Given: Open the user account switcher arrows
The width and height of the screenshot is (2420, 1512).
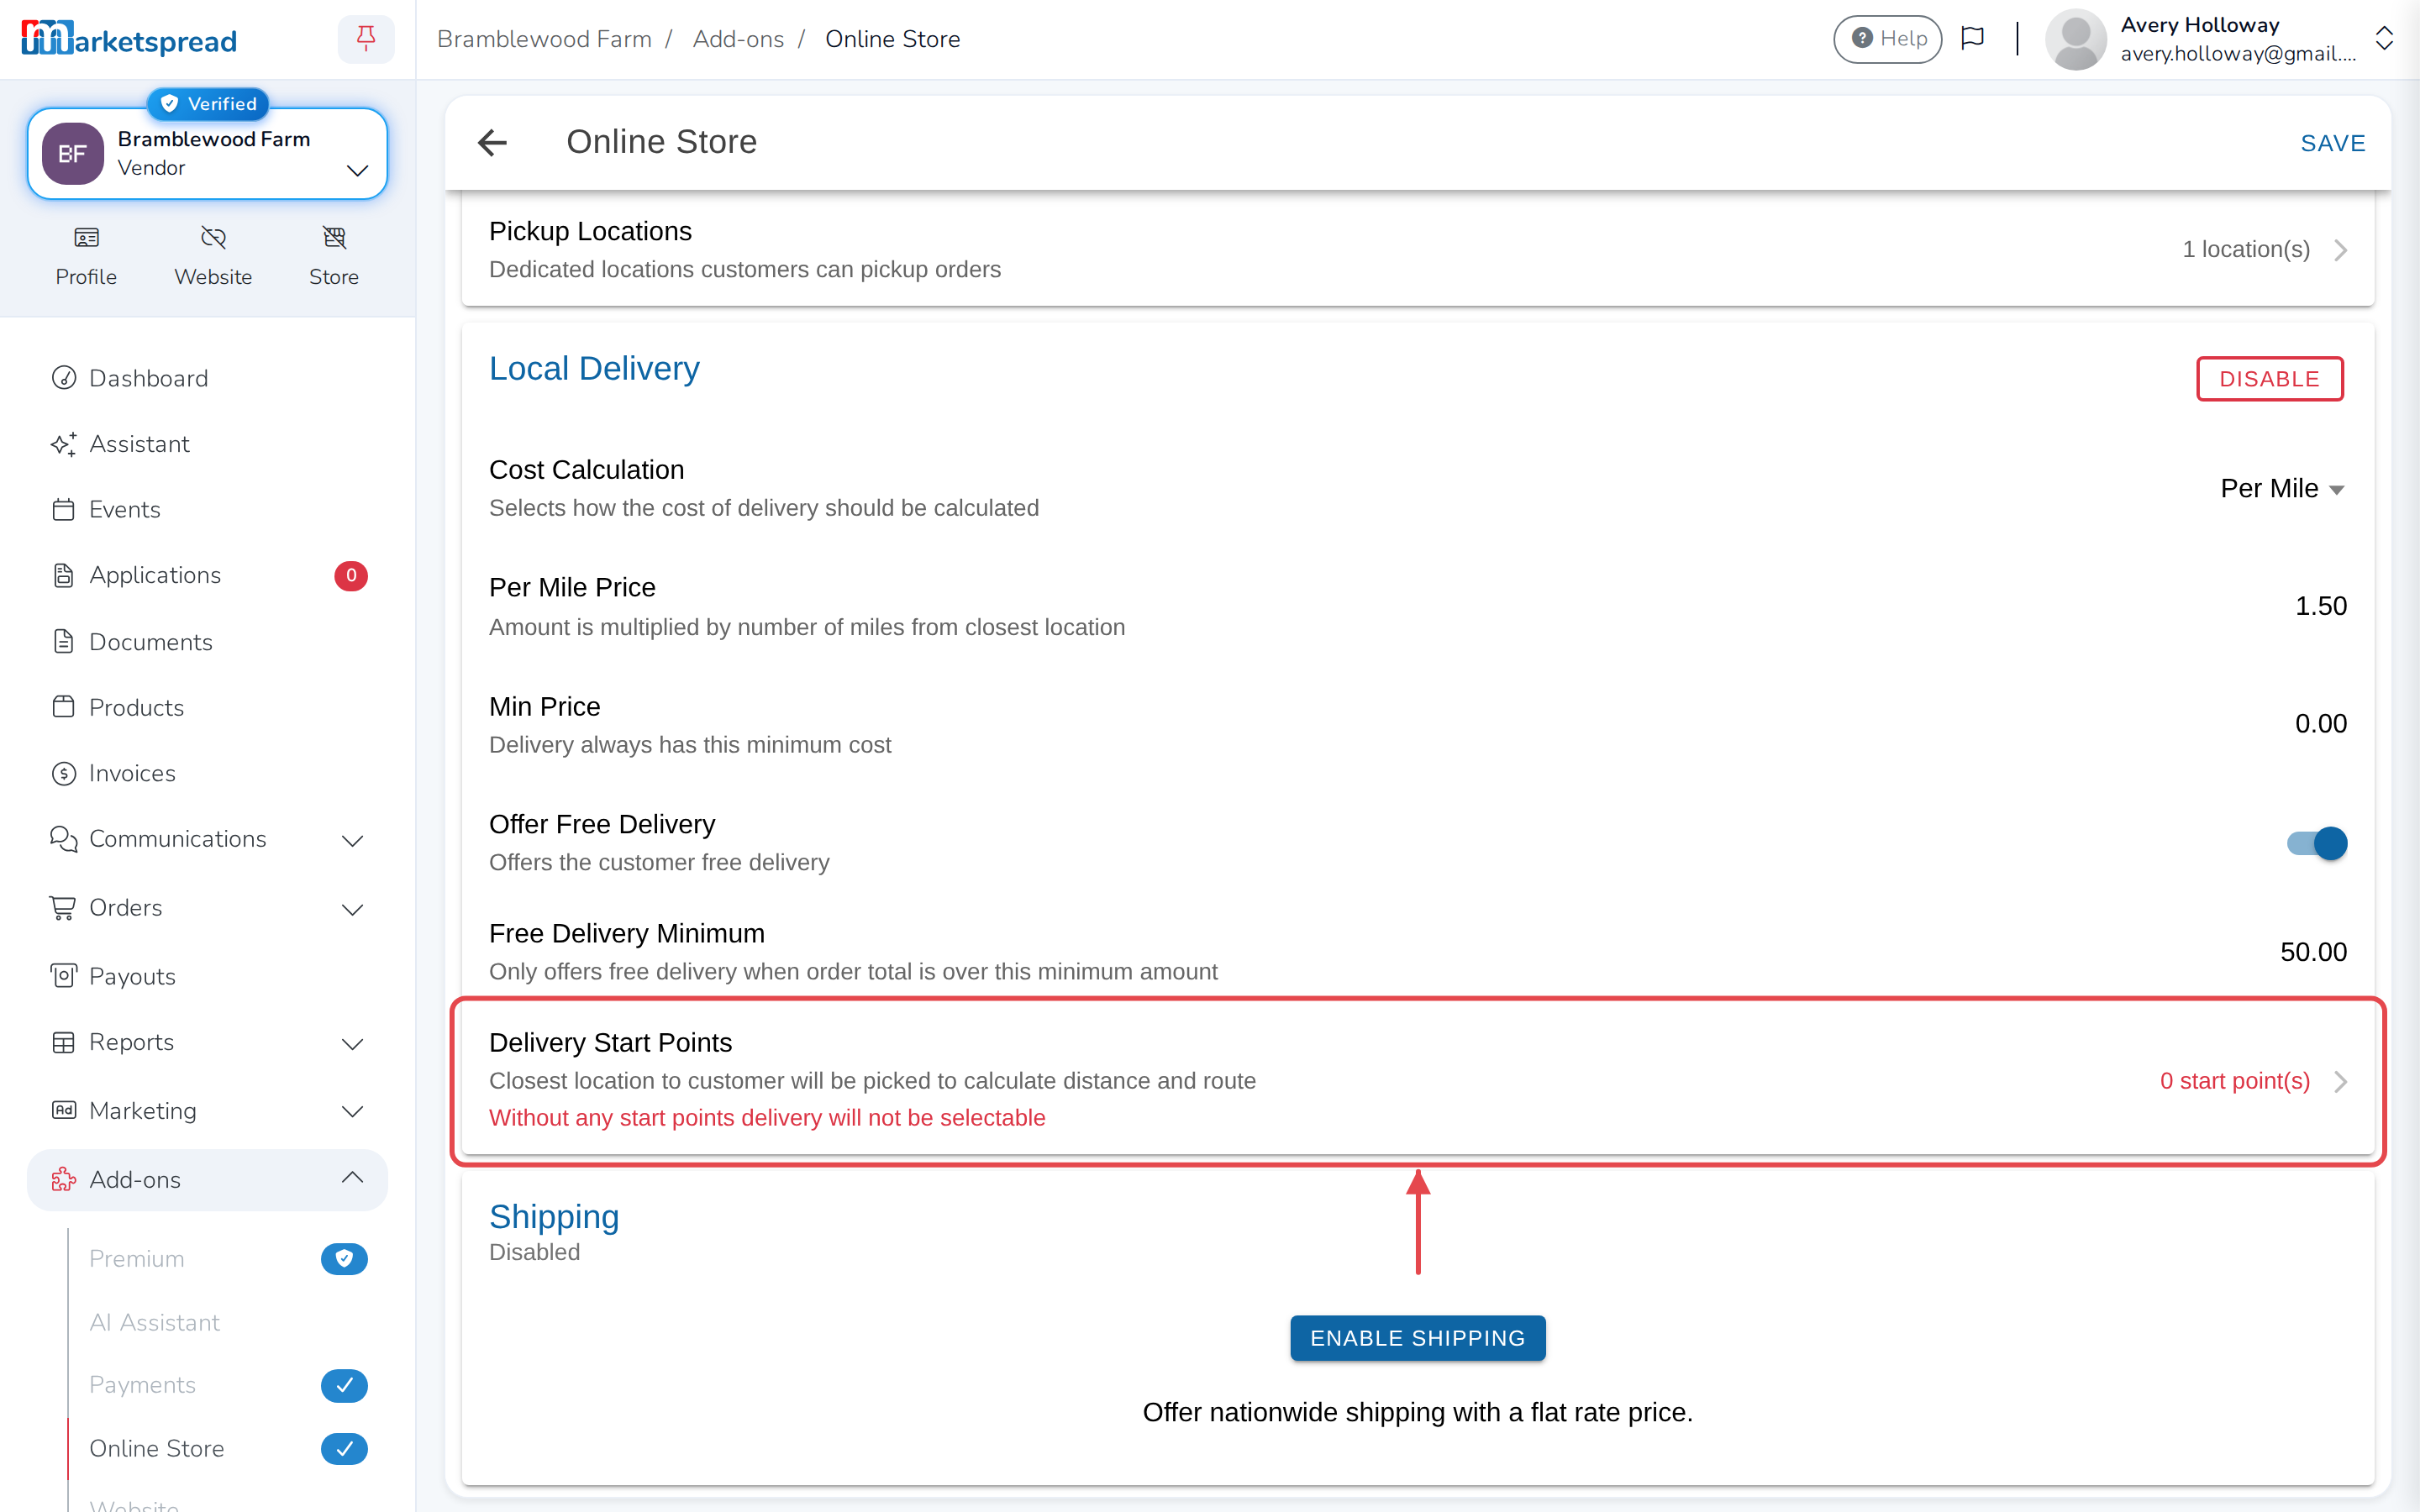Looking at the screenshot, I should (2384, 39).
